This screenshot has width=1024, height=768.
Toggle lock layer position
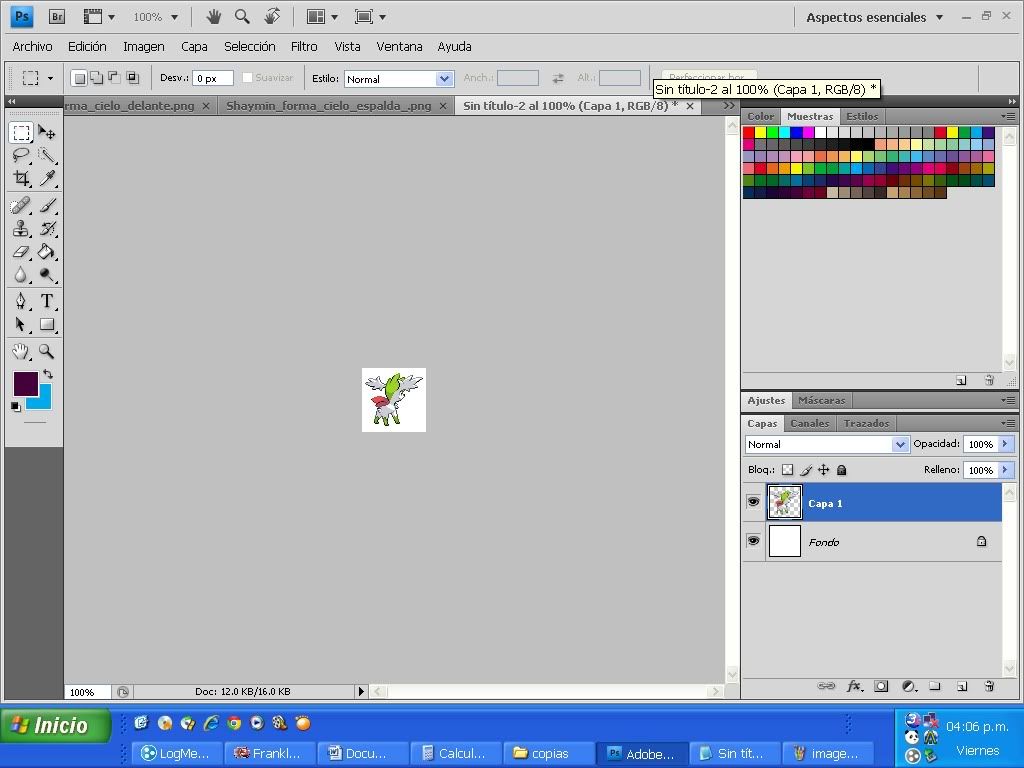pos(824,470)
